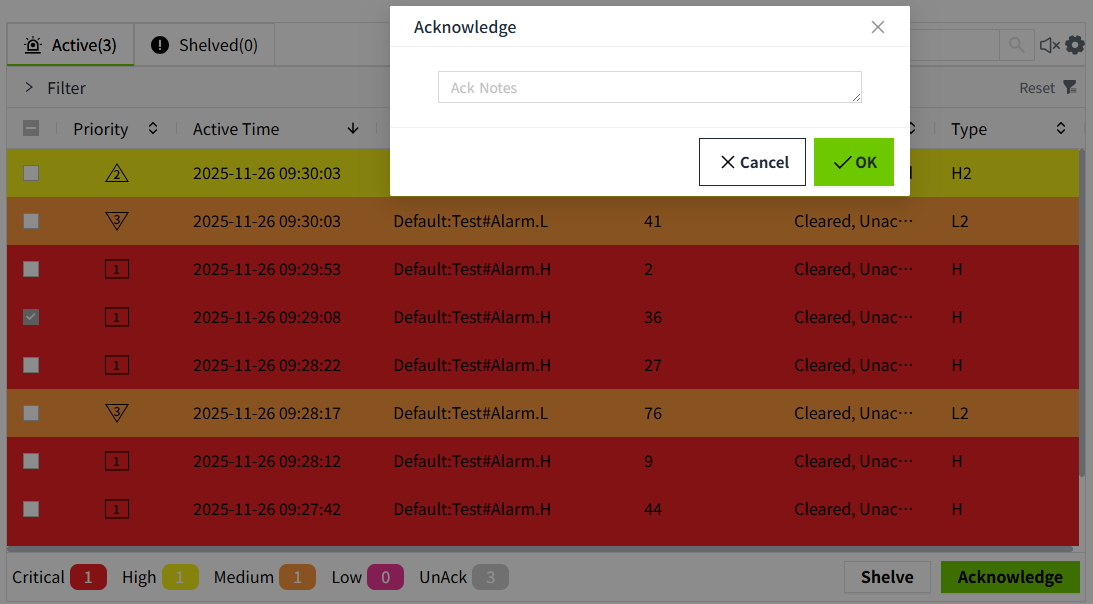Click priority 1 icon in 09:29:53 row
The width and height of the screenshot is (1093, 604).
pos(117,269)
